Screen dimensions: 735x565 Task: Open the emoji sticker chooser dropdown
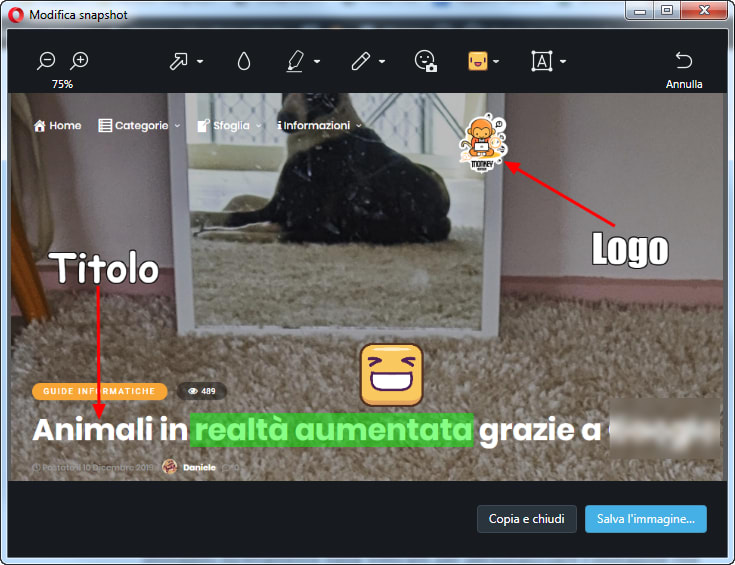click(x=496, y=61)
